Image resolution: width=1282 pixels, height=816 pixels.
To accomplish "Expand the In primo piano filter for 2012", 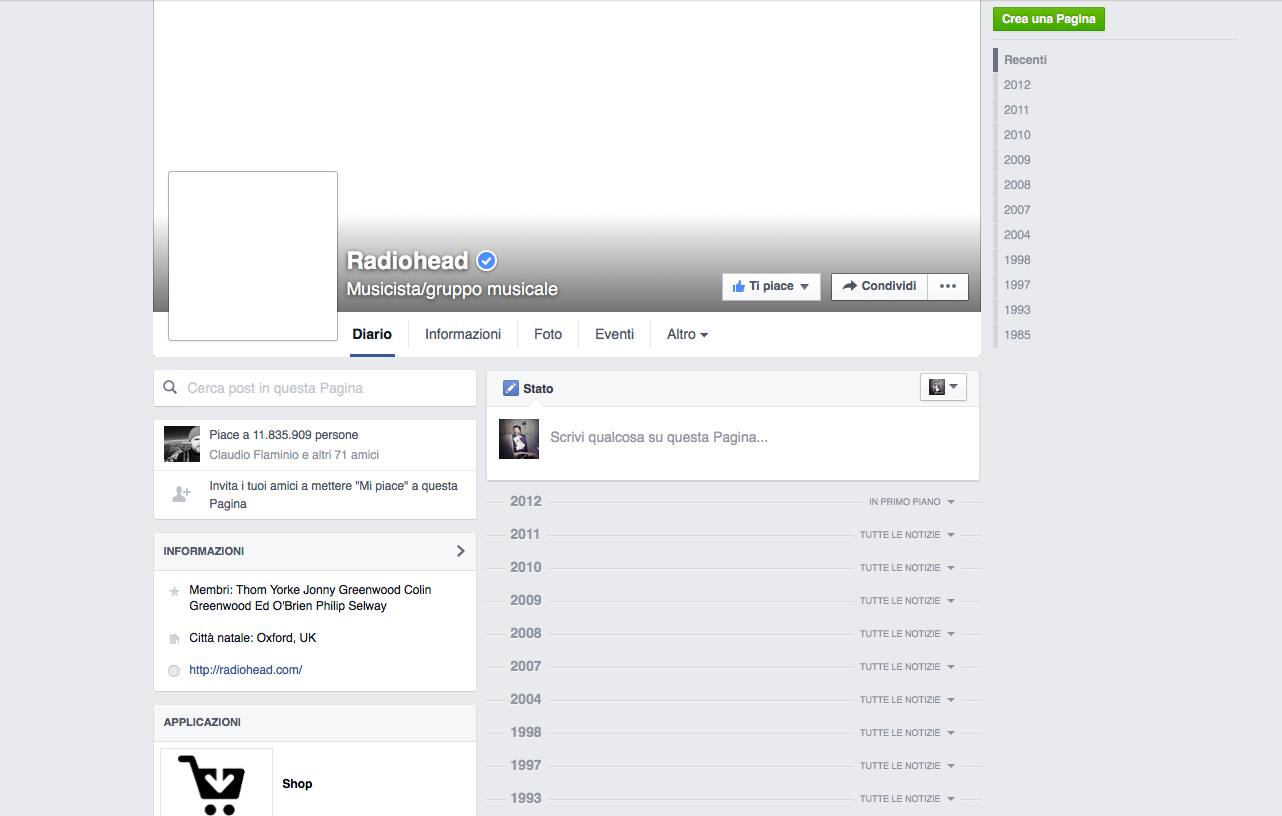I will coord(911,502).
